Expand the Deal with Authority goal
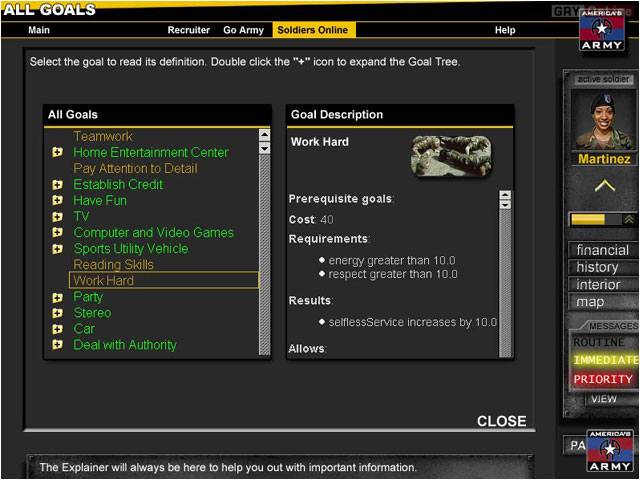 [x=58, y=345]
